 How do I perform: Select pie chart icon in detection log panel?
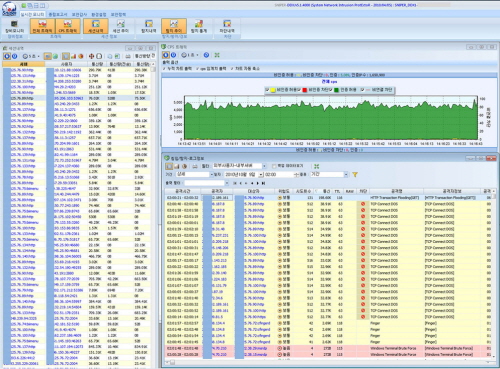coord(184,166)
